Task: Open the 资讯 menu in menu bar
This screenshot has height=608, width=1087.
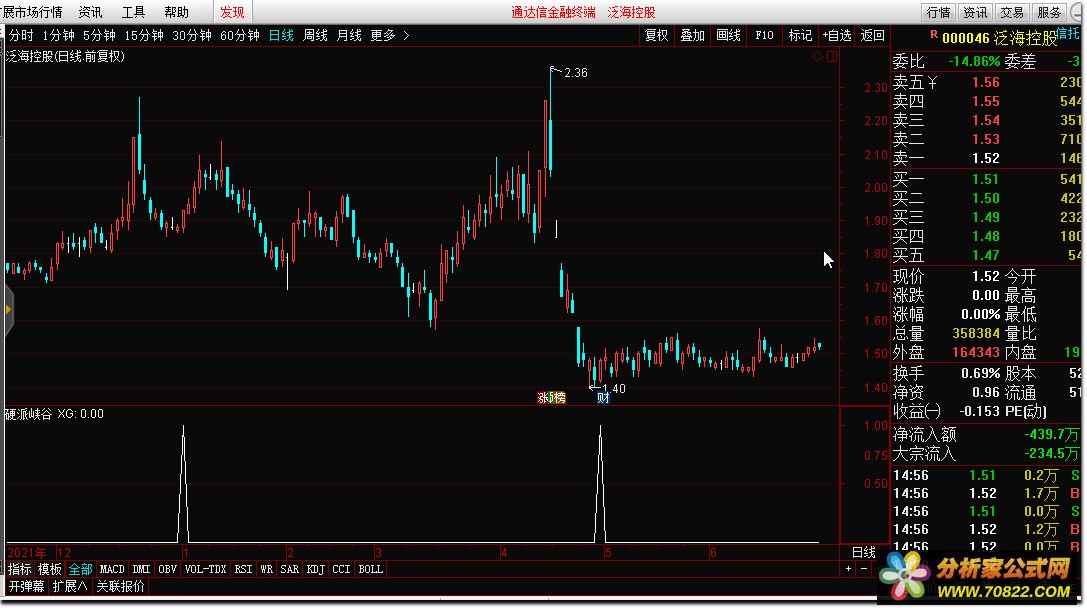Action: click(90, 12)
